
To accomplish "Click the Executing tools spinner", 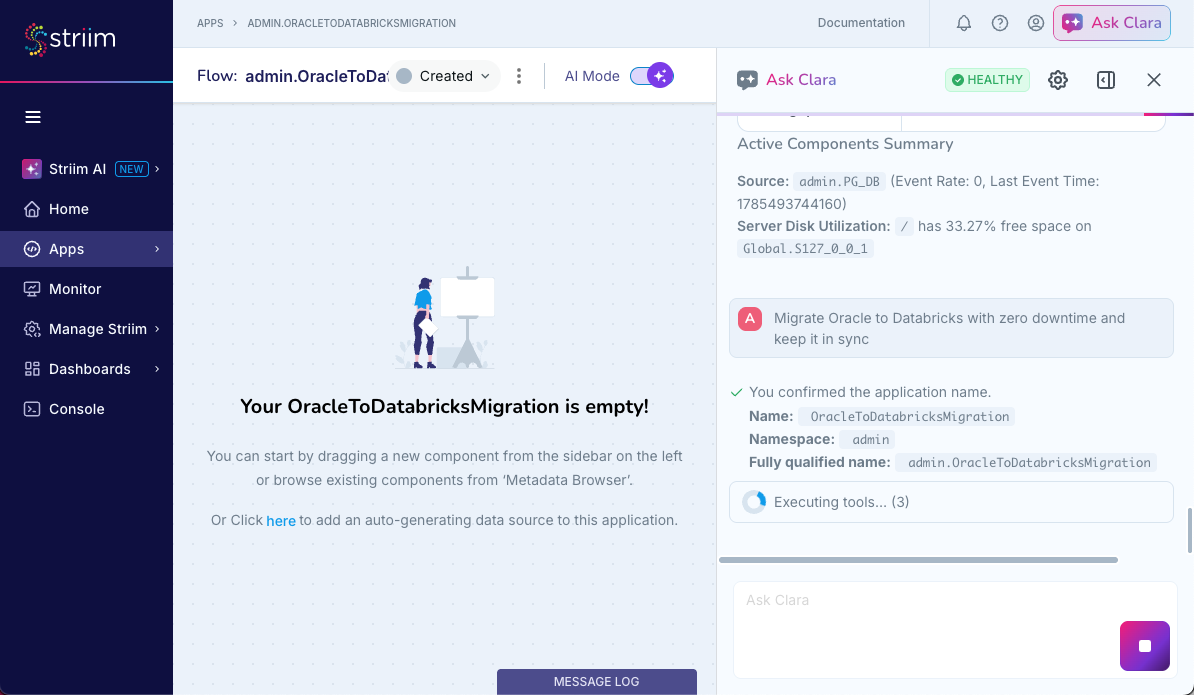I will 754,502.
